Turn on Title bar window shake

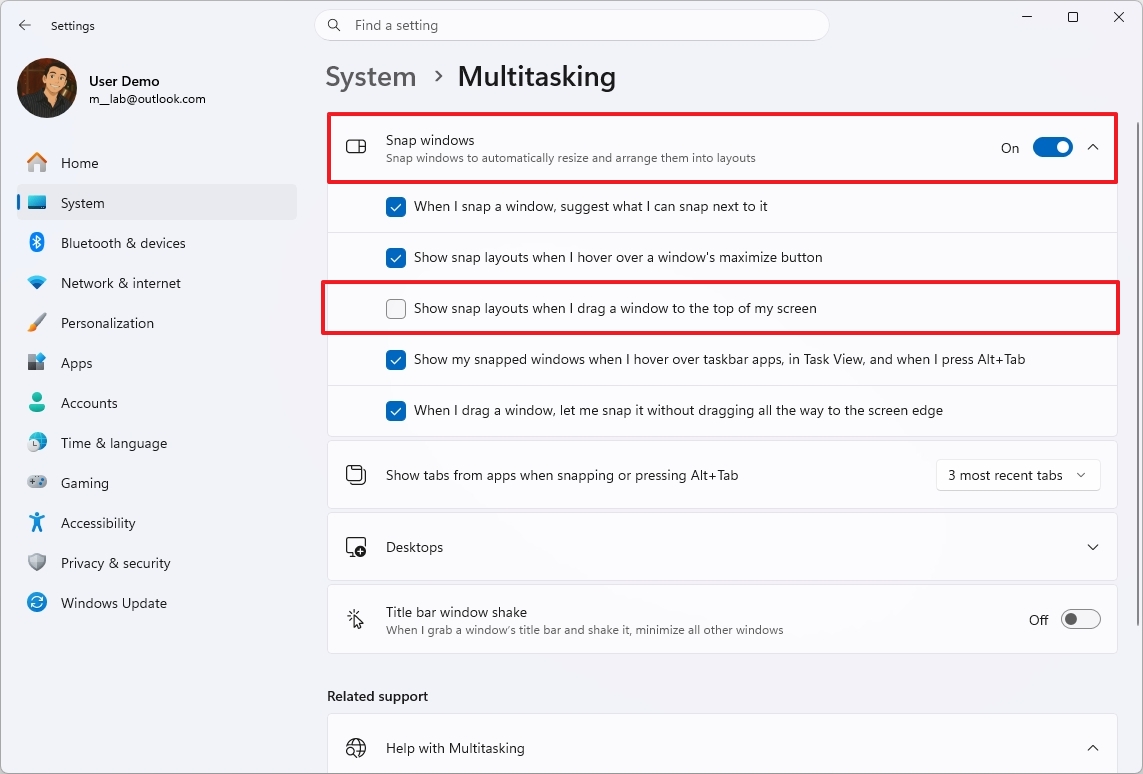[1080, 619]
